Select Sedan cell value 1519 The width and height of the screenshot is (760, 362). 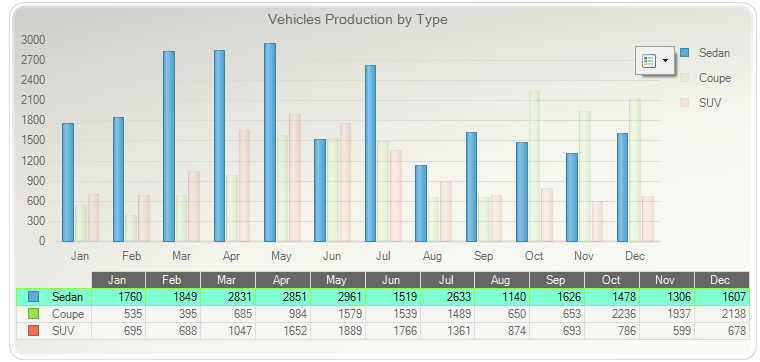pyautogui.click(x=393, y=297)
